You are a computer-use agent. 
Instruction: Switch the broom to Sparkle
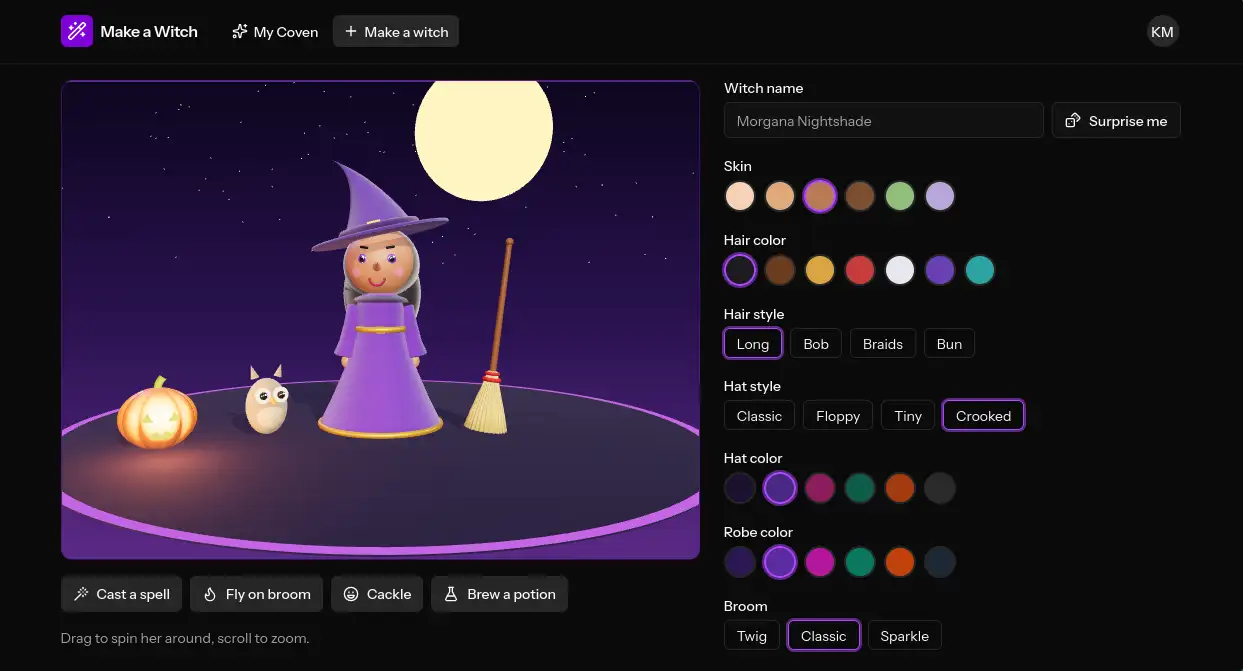point(905,636)
